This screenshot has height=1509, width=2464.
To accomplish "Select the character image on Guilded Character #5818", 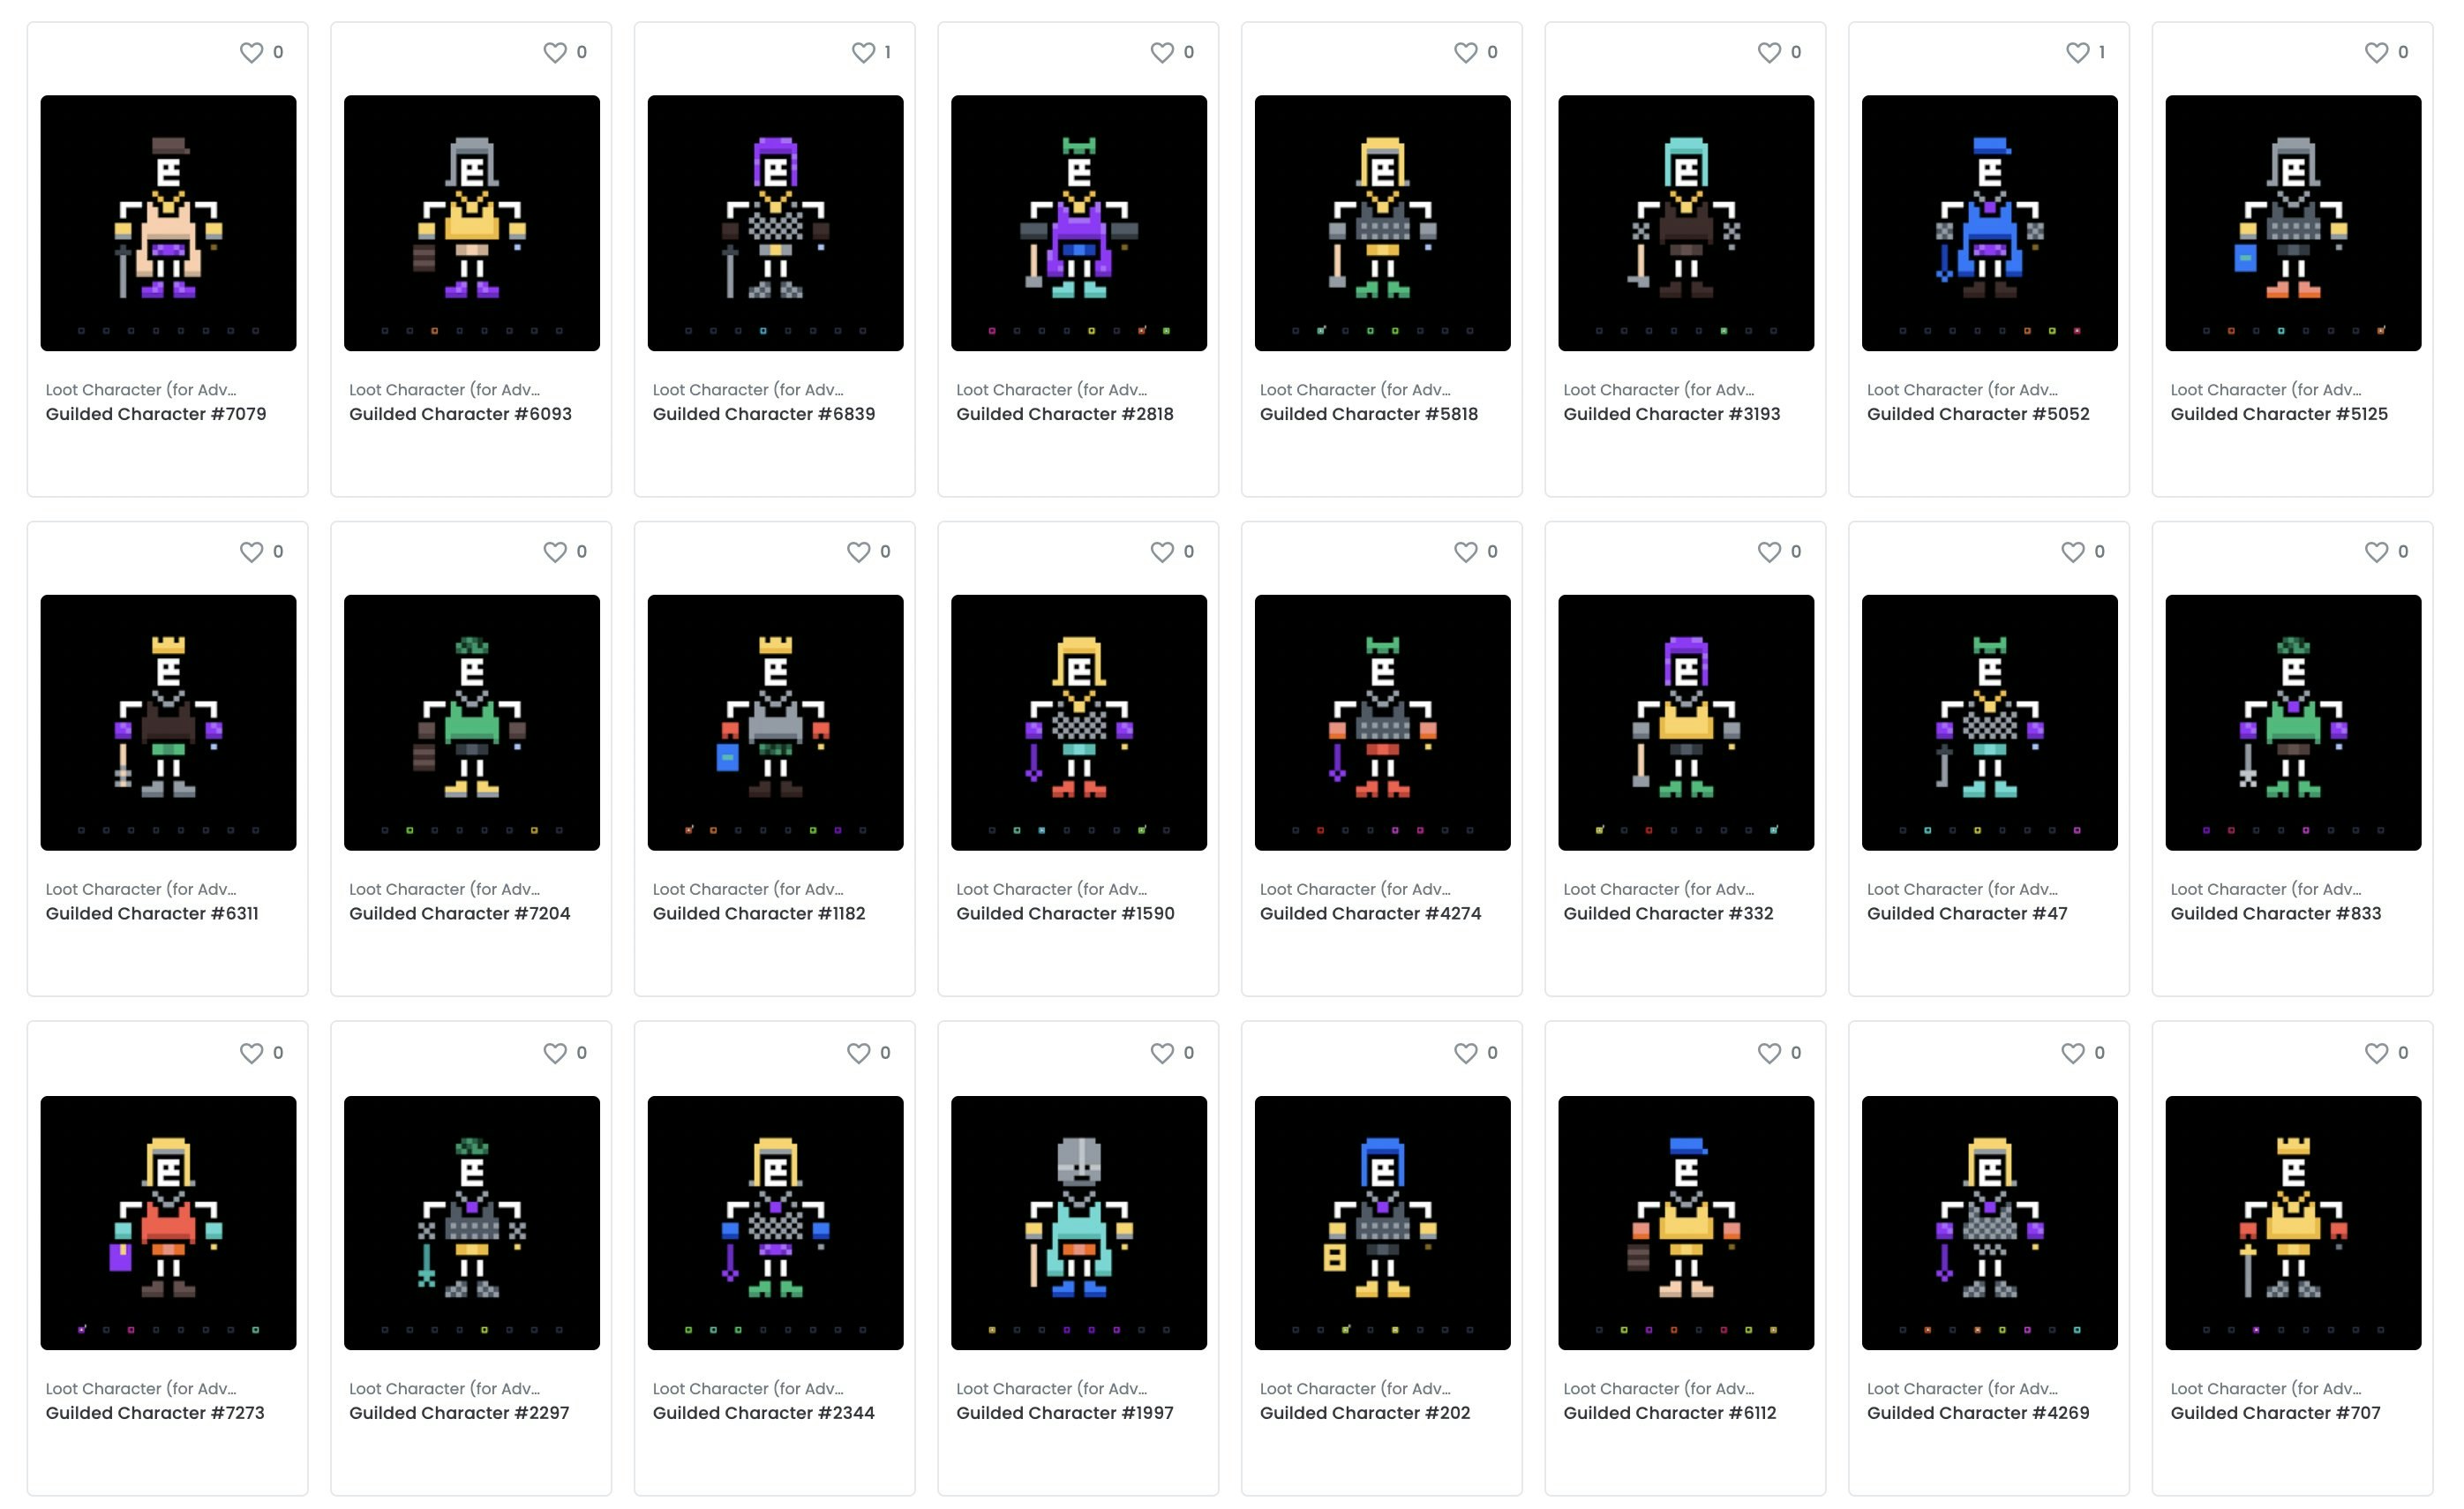I will (x=1383, y=223).
